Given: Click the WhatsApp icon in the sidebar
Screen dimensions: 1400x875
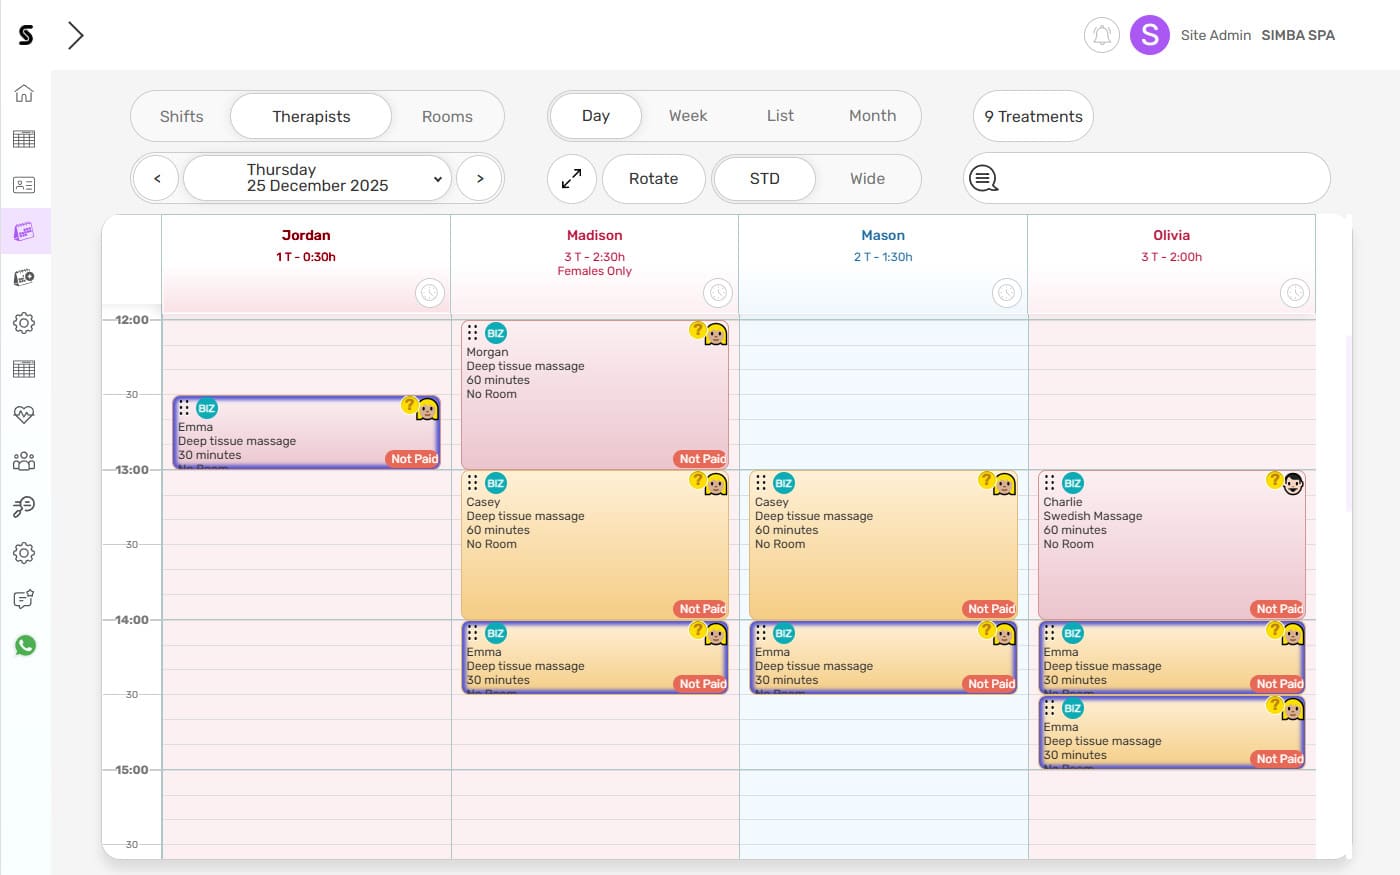Looking at the screenshot, I should click(25, 645).
